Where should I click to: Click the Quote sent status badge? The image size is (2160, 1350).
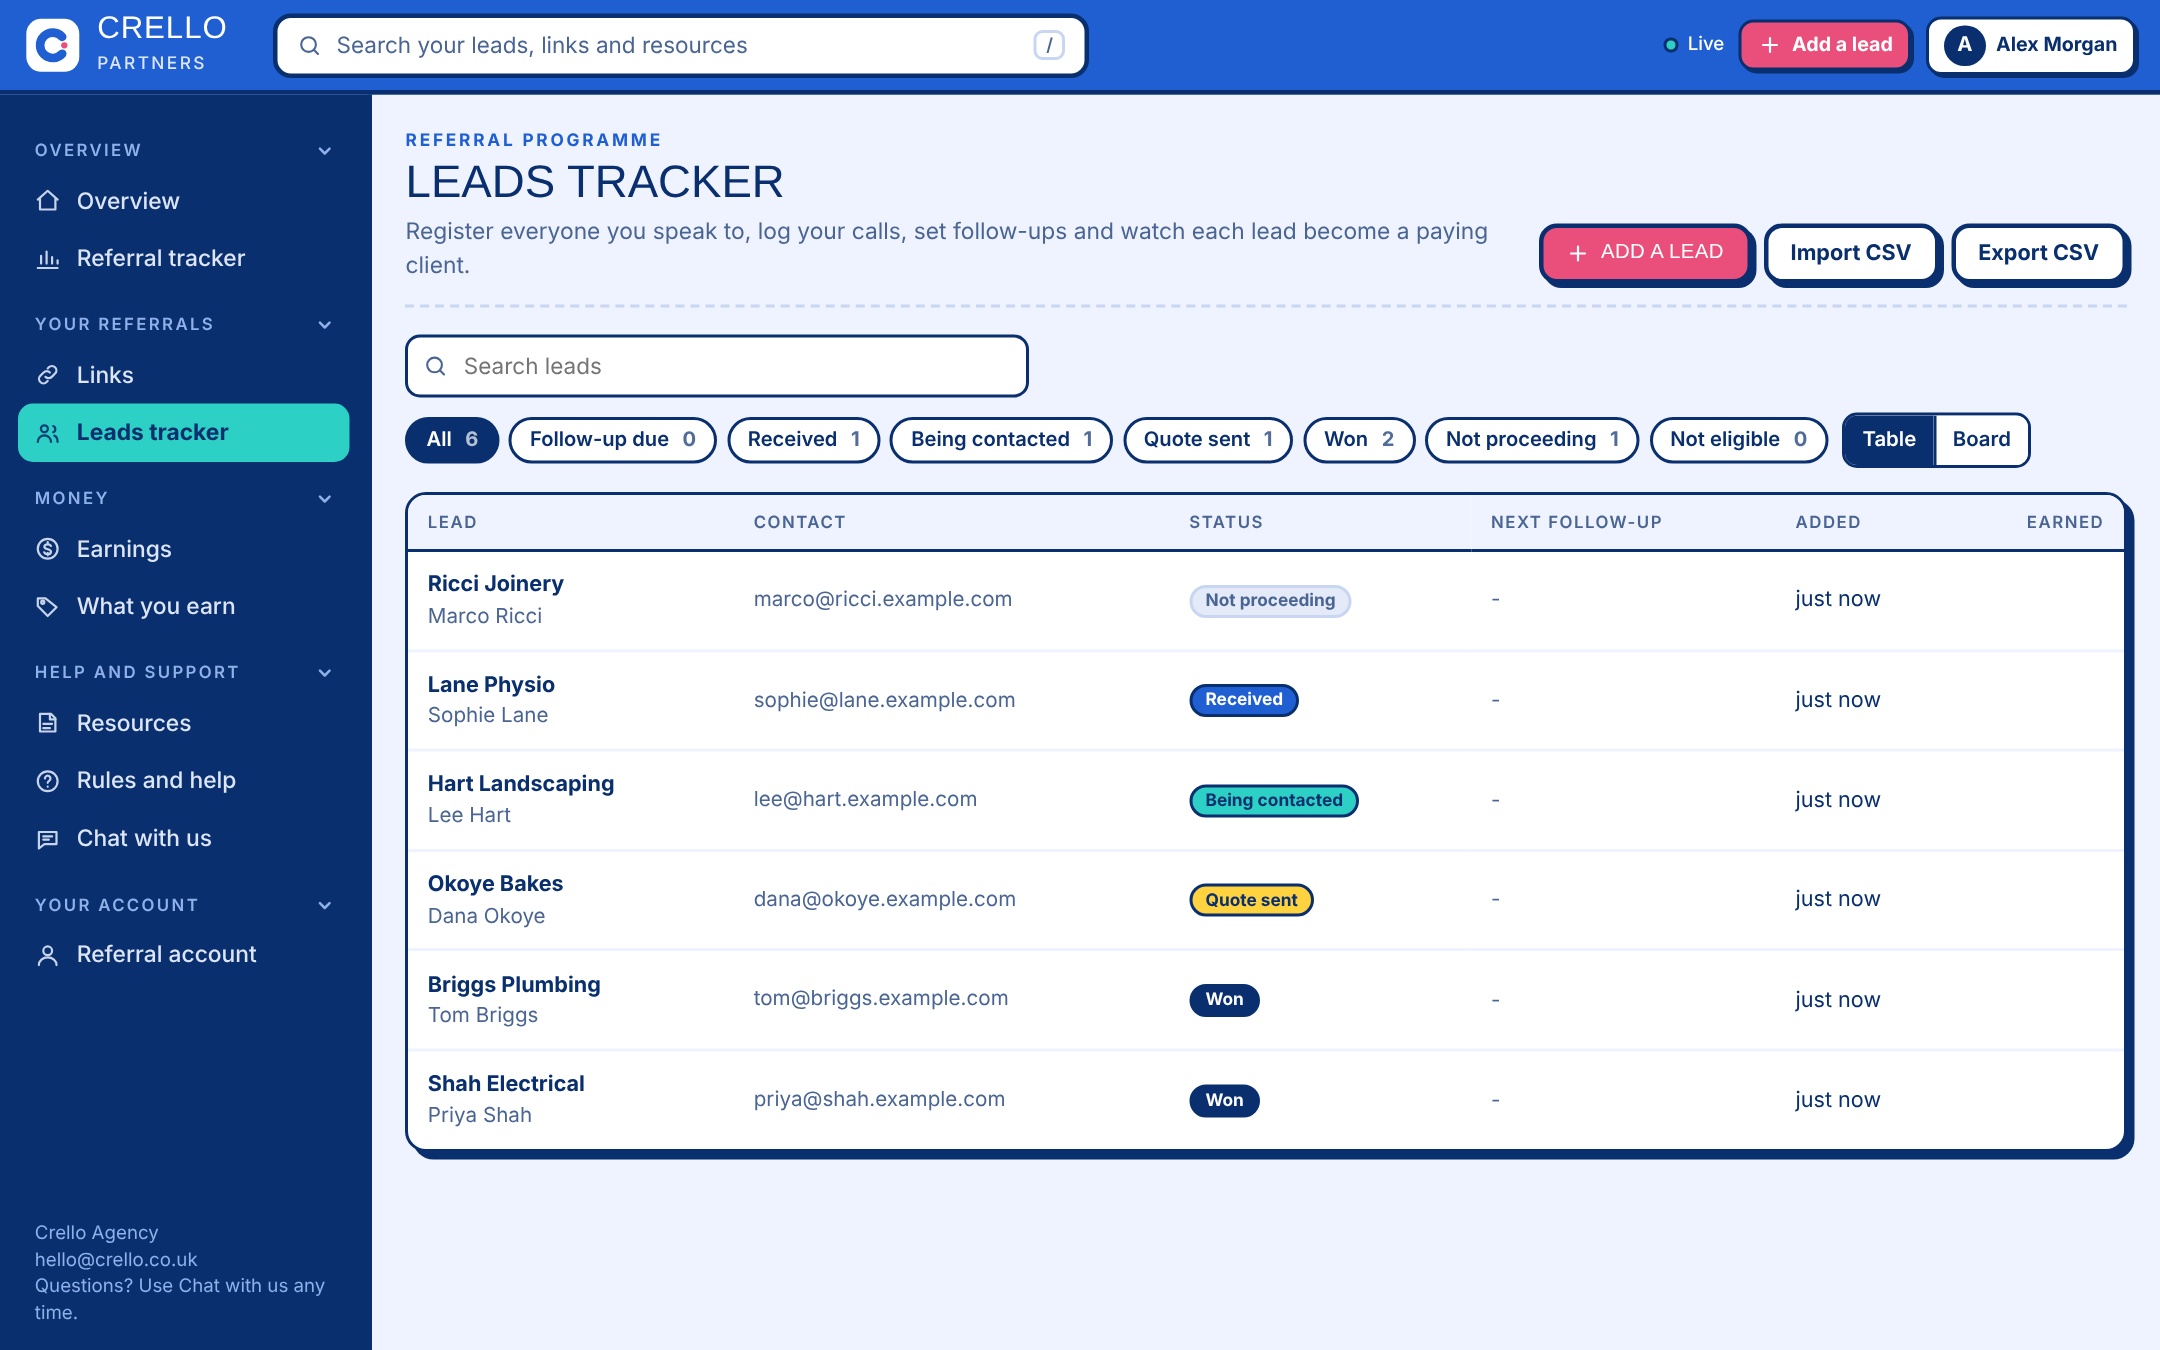tap(1251, 900)
